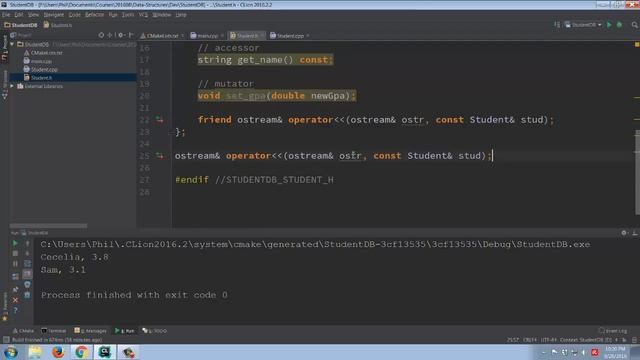This screenshot has width=640, height=360.
Task: Open Search Everywhere magnifier icon
Action: (635, 25)
